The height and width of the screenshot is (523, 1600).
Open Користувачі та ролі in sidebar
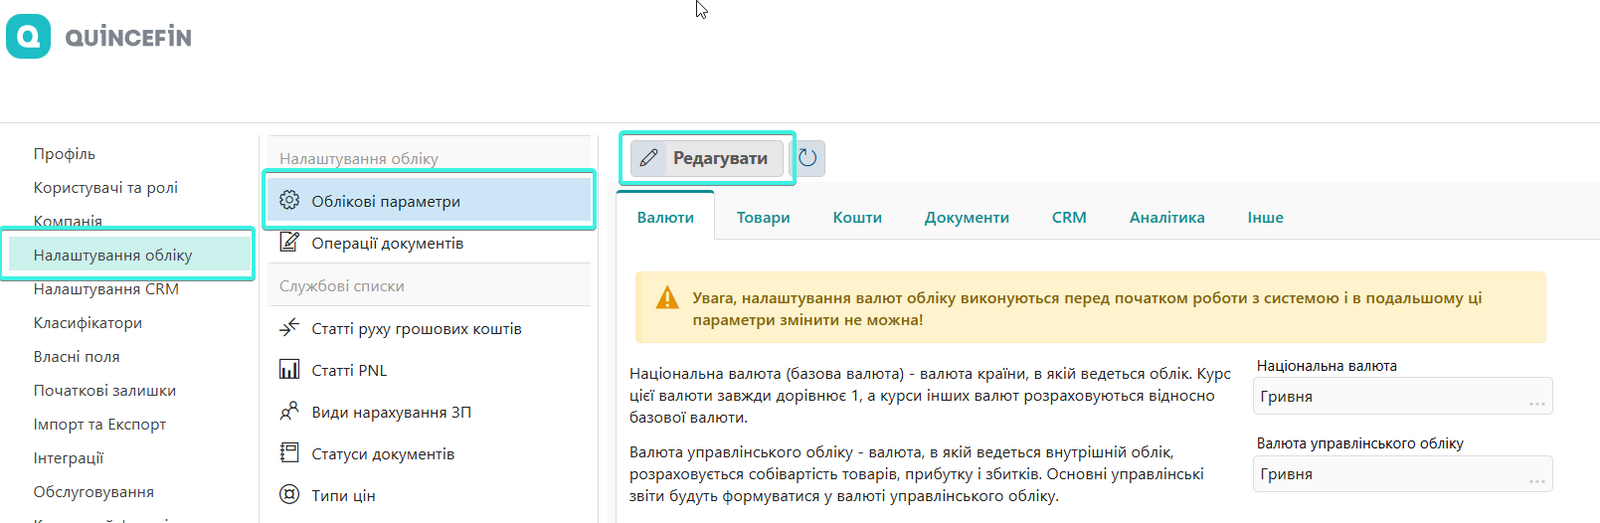click(105, 187)
